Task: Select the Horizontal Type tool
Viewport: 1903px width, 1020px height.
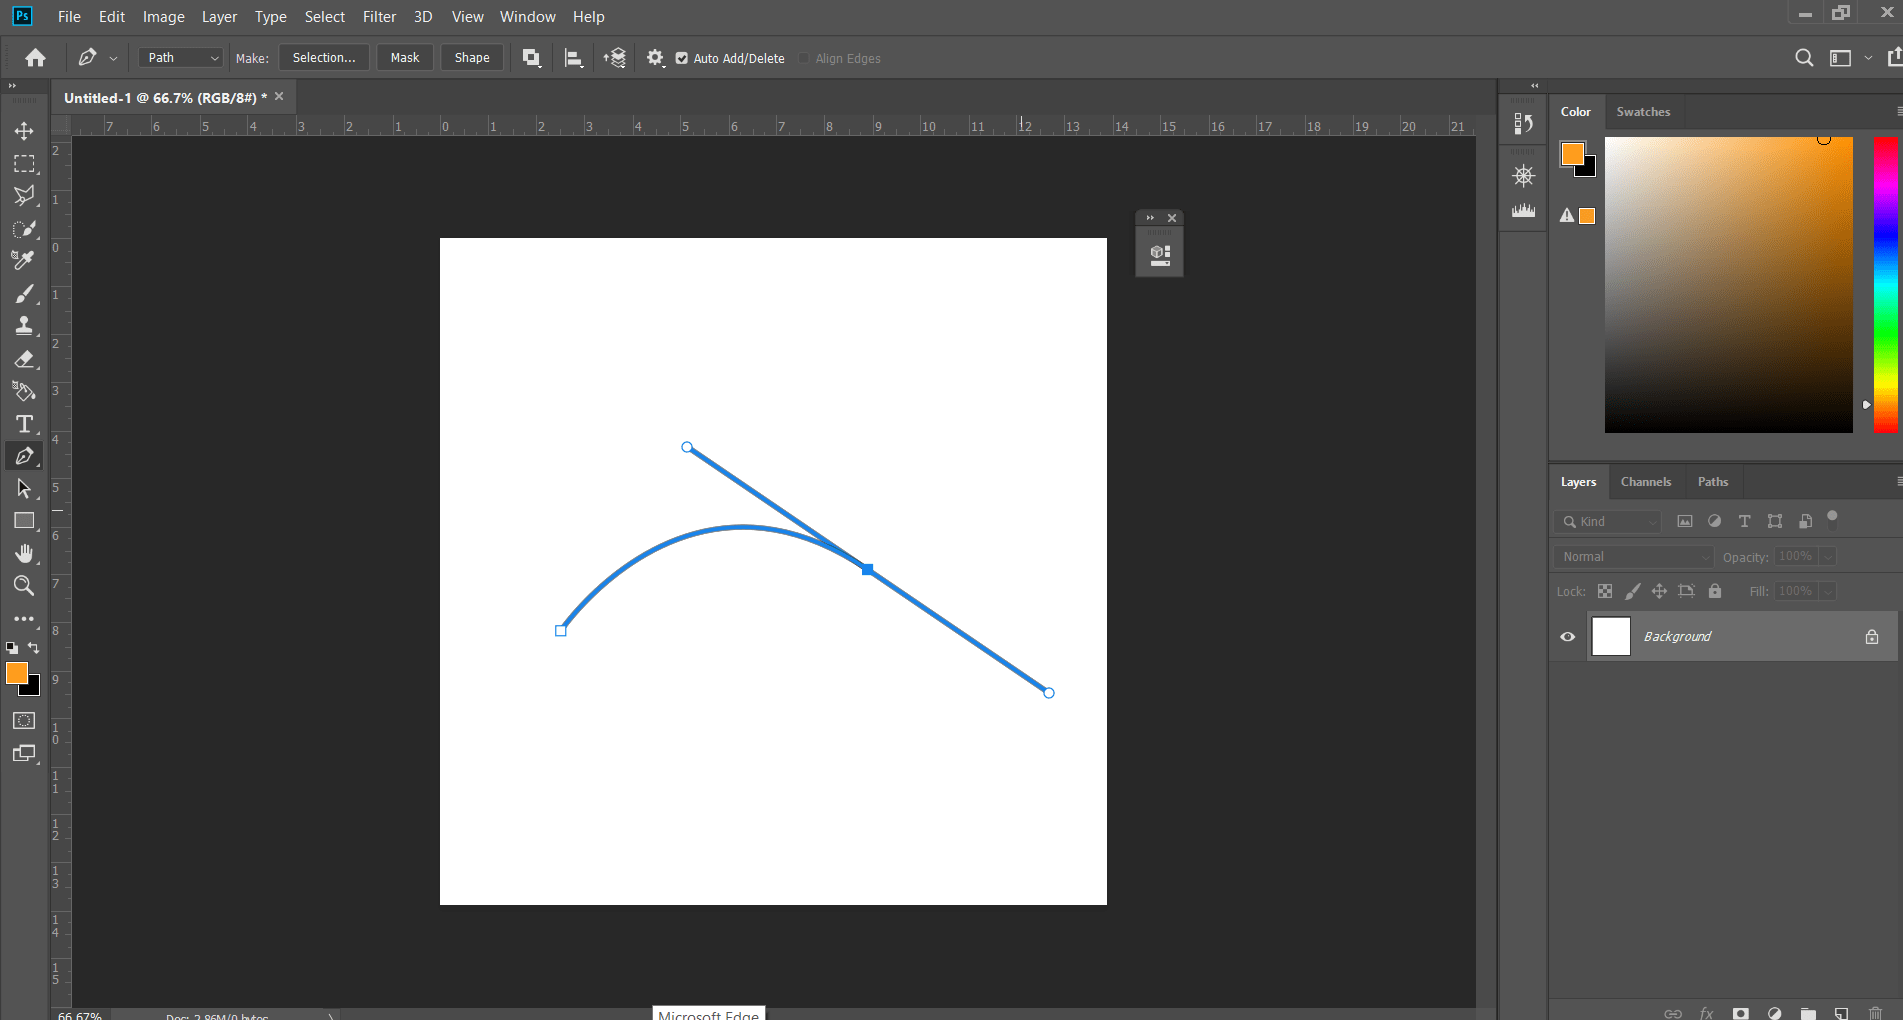Action: (x=24, y=423)
